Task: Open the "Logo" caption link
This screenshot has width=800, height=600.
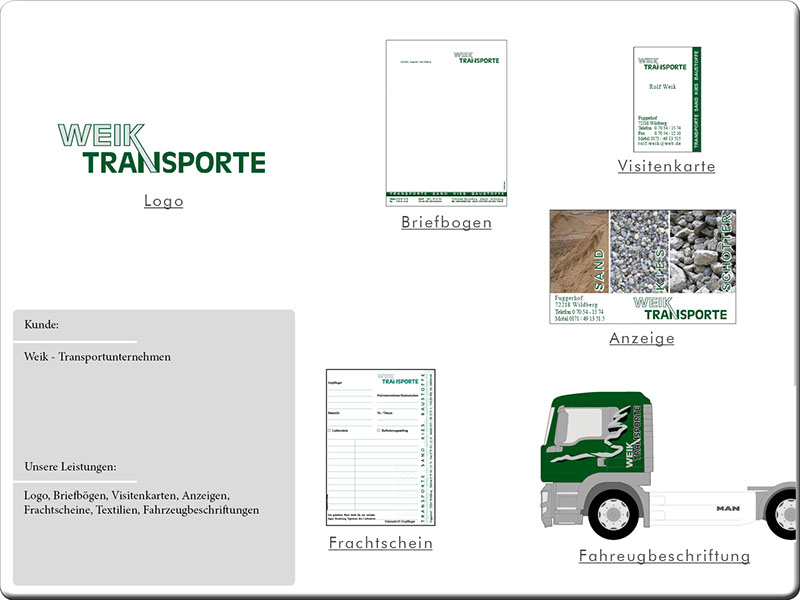Action: pyautogui.click(x=164, y=201)
